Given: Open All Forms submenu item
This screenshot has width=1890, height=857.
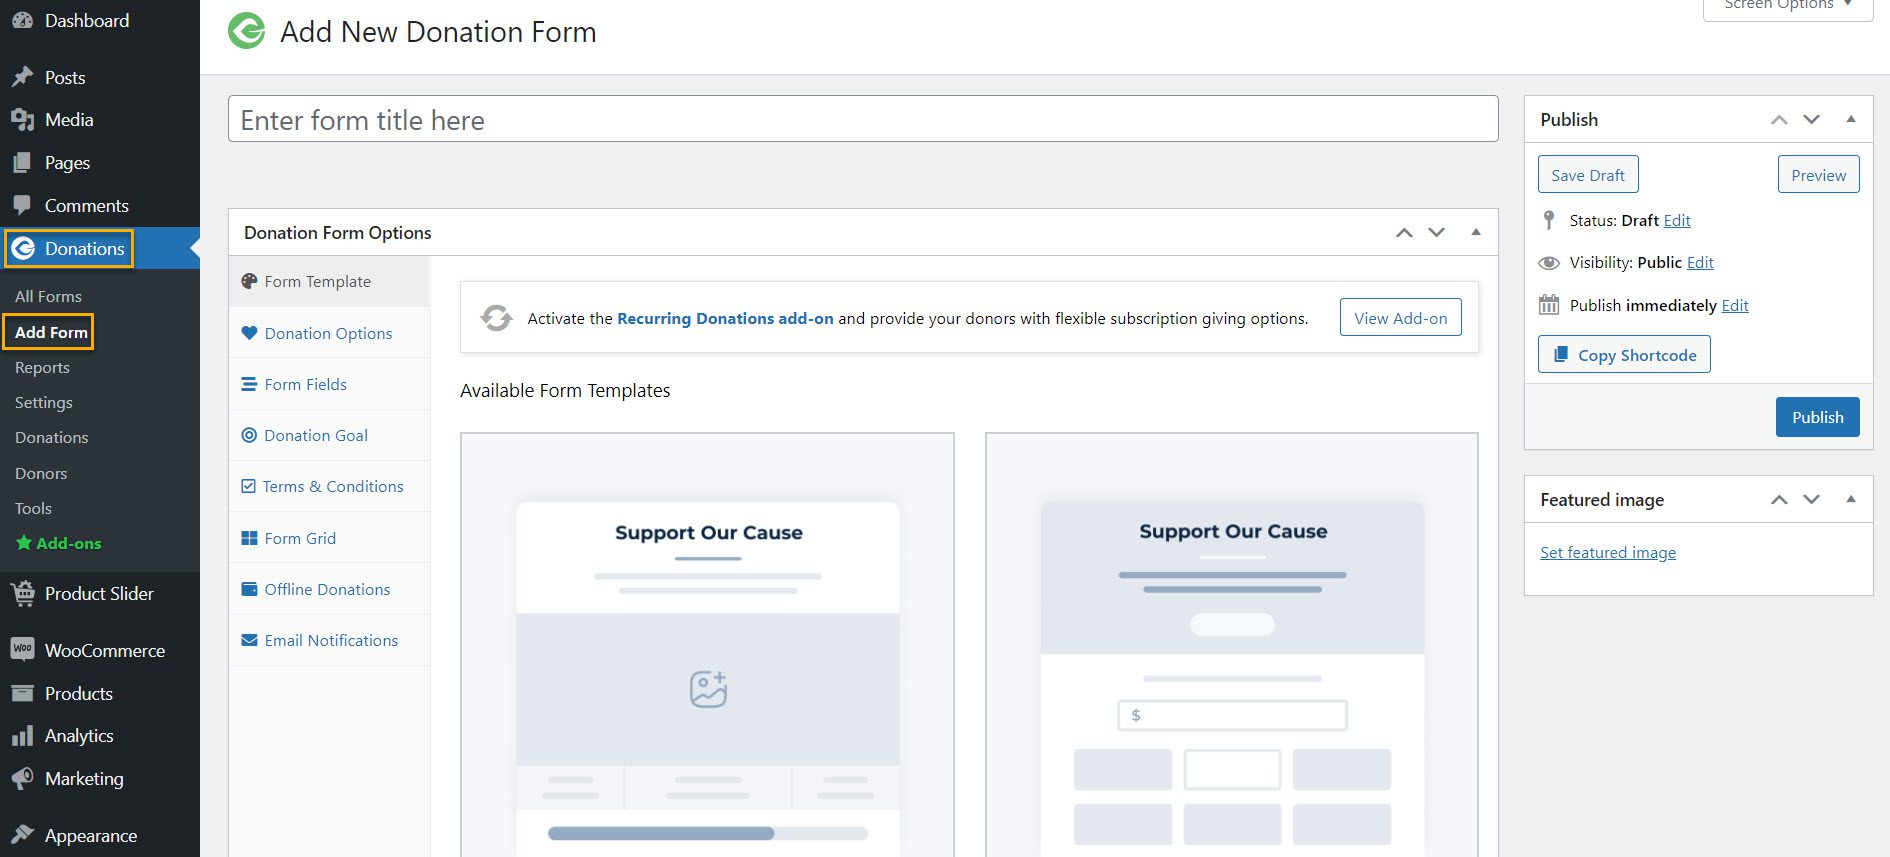Looking at the screenshot, I should click(x=48, y=296).
